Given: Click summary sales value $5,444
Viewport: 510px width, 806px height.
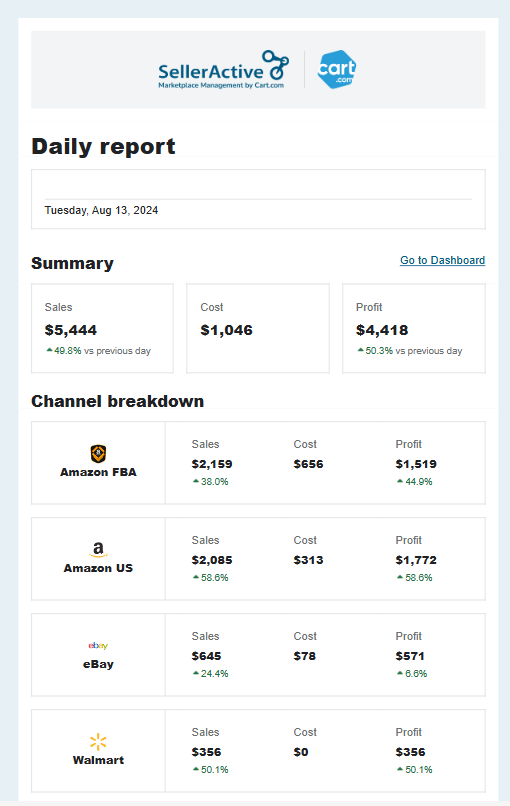Looking at the screenshot, I should pyautogui.click(x=71, y=330).
